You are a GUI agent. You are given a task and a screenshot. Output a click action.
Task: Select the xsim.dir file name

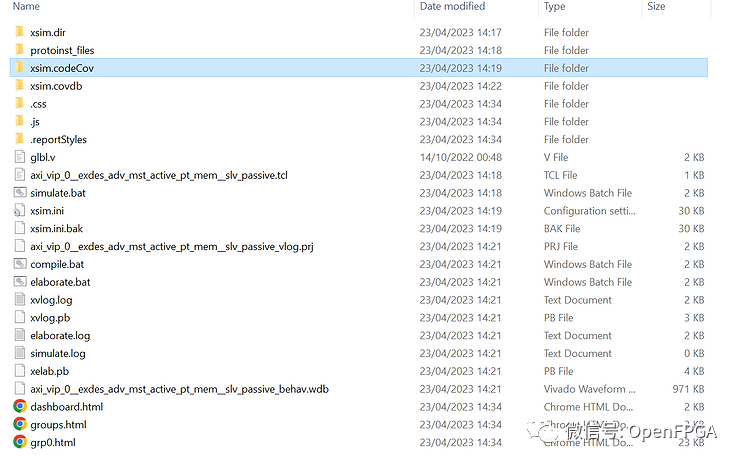click(x=48, y=33)
